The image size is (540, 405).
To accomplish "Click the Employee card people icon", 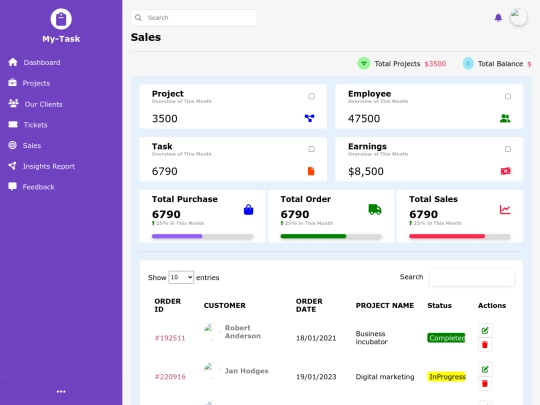I will (x=505, y=118).
